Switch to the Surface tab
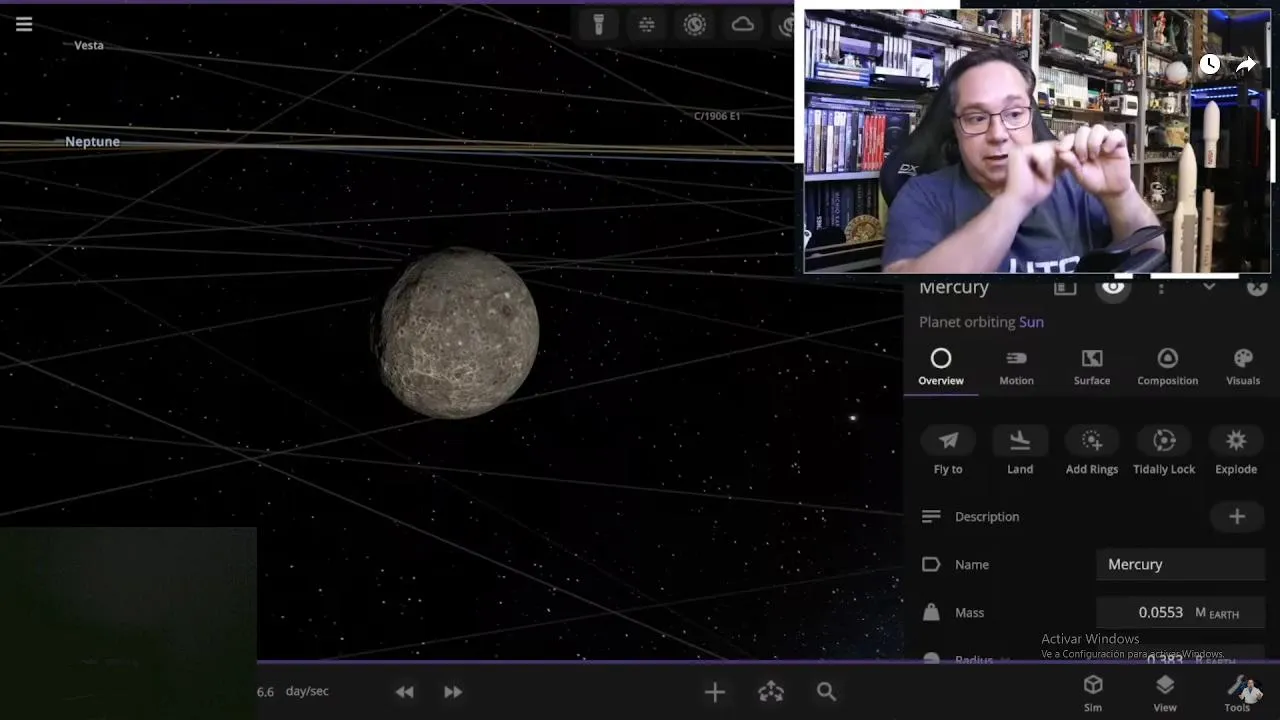This screenshot has width=1280, height=720. (1092, 367)
